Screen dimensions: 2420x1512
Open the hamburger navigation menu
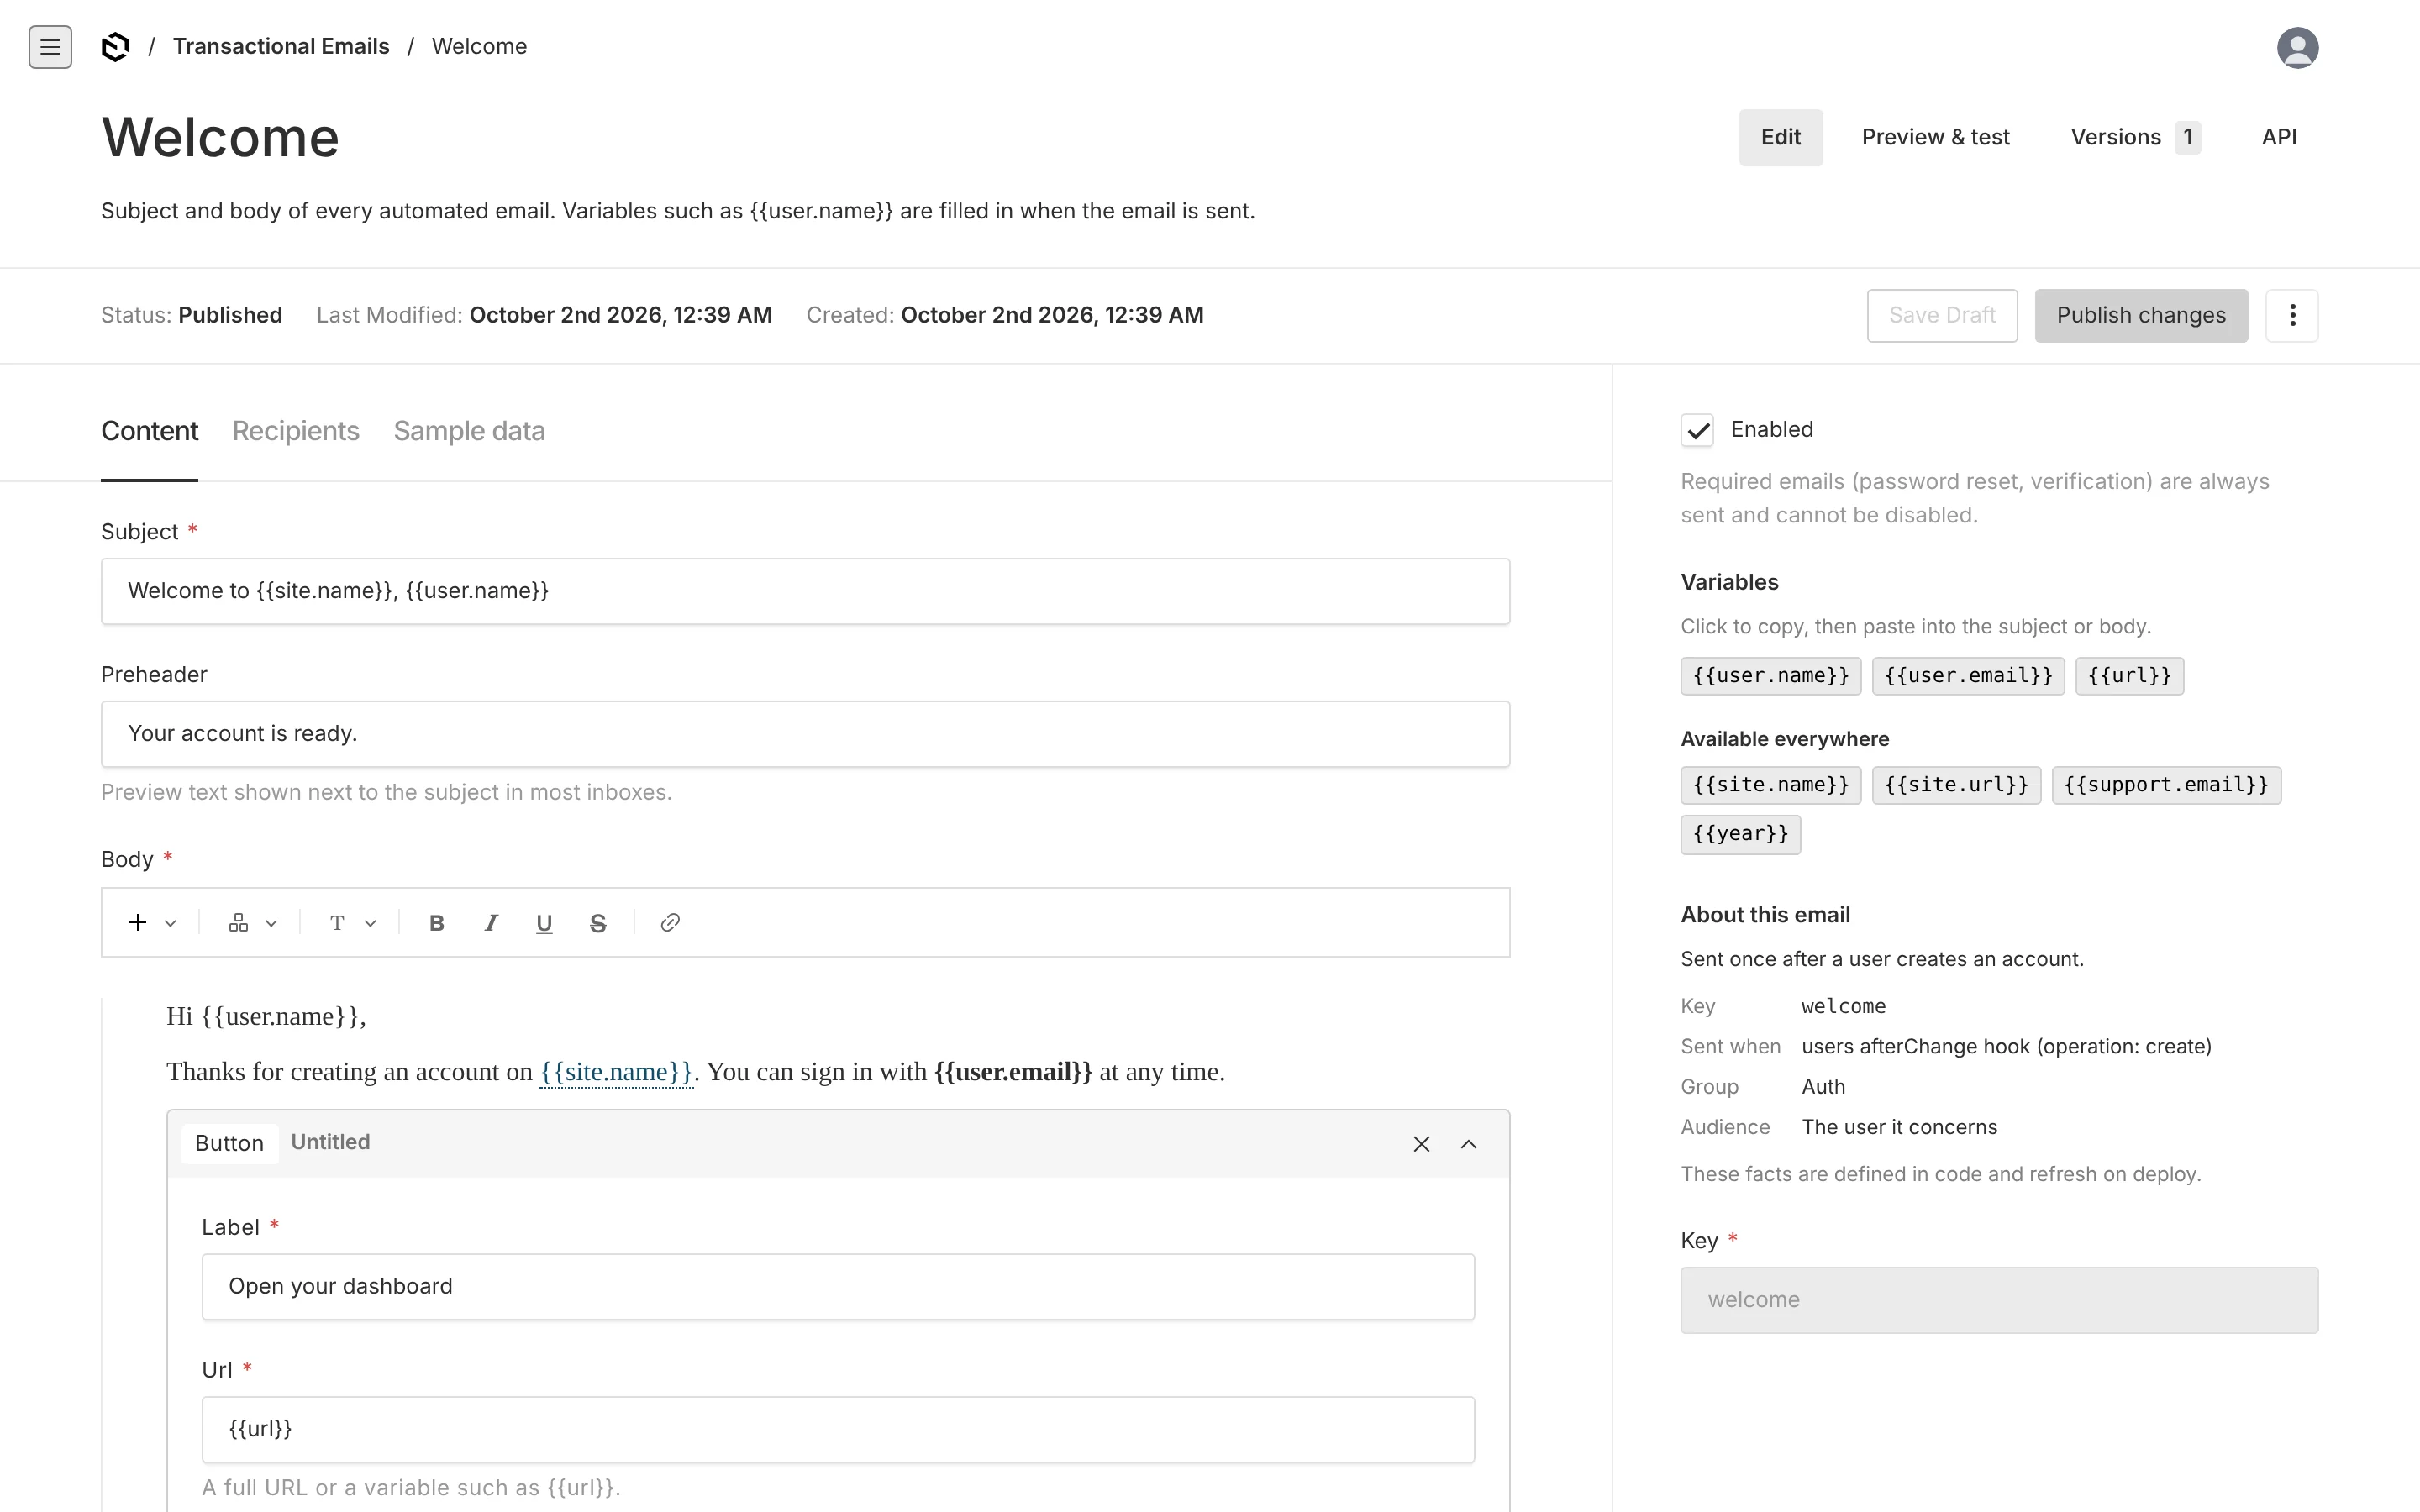(50, 47)
